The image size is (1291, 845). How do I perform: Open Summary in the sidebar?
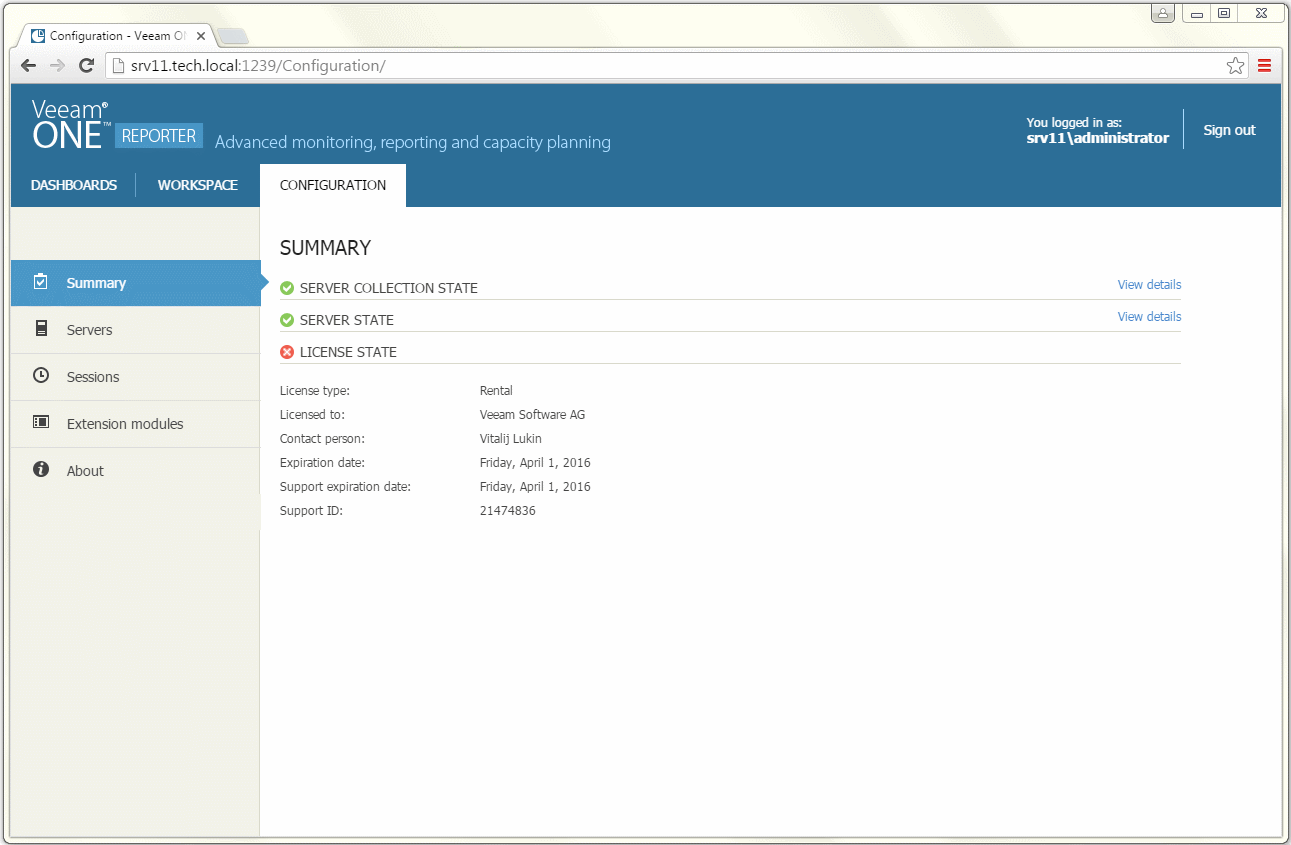(135, 283)
